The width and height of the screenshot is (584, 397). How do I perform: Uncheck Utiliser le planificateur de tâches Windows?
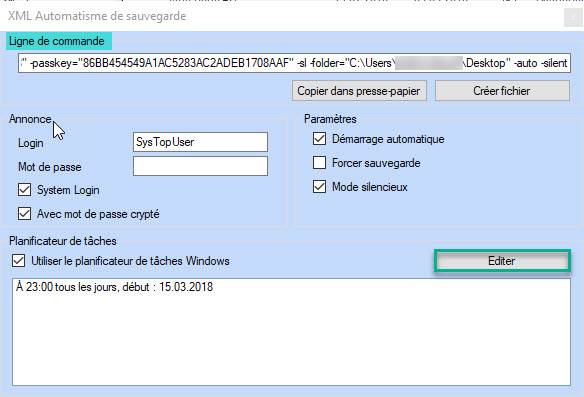(x=19, y=261)
